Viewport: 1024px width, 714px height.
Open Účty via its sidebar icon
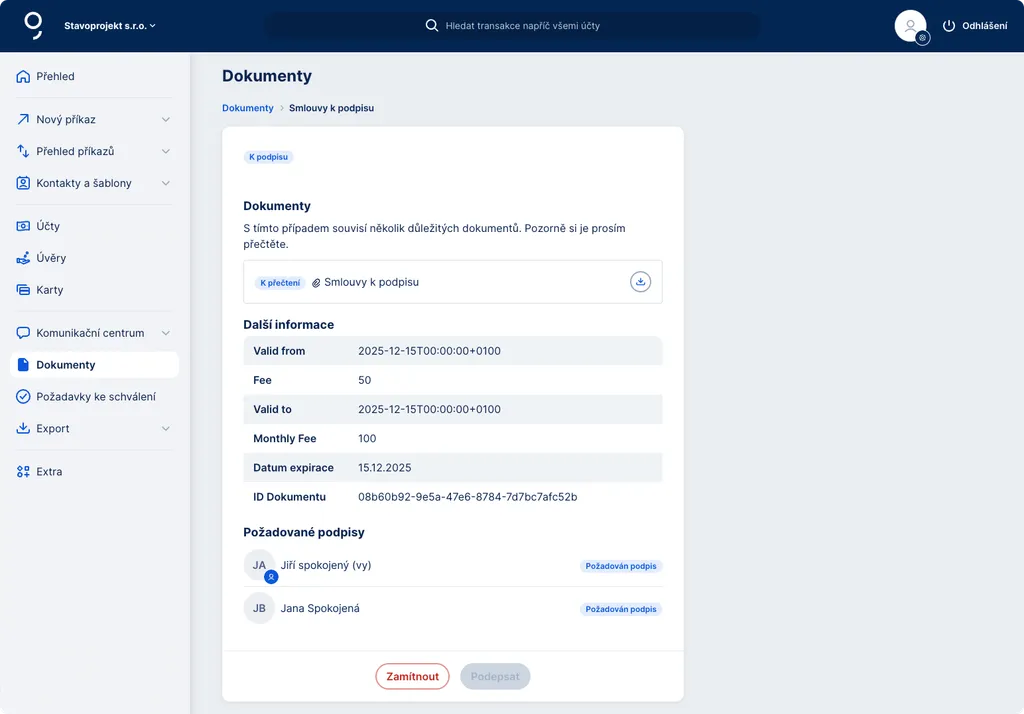click(24, 226)
